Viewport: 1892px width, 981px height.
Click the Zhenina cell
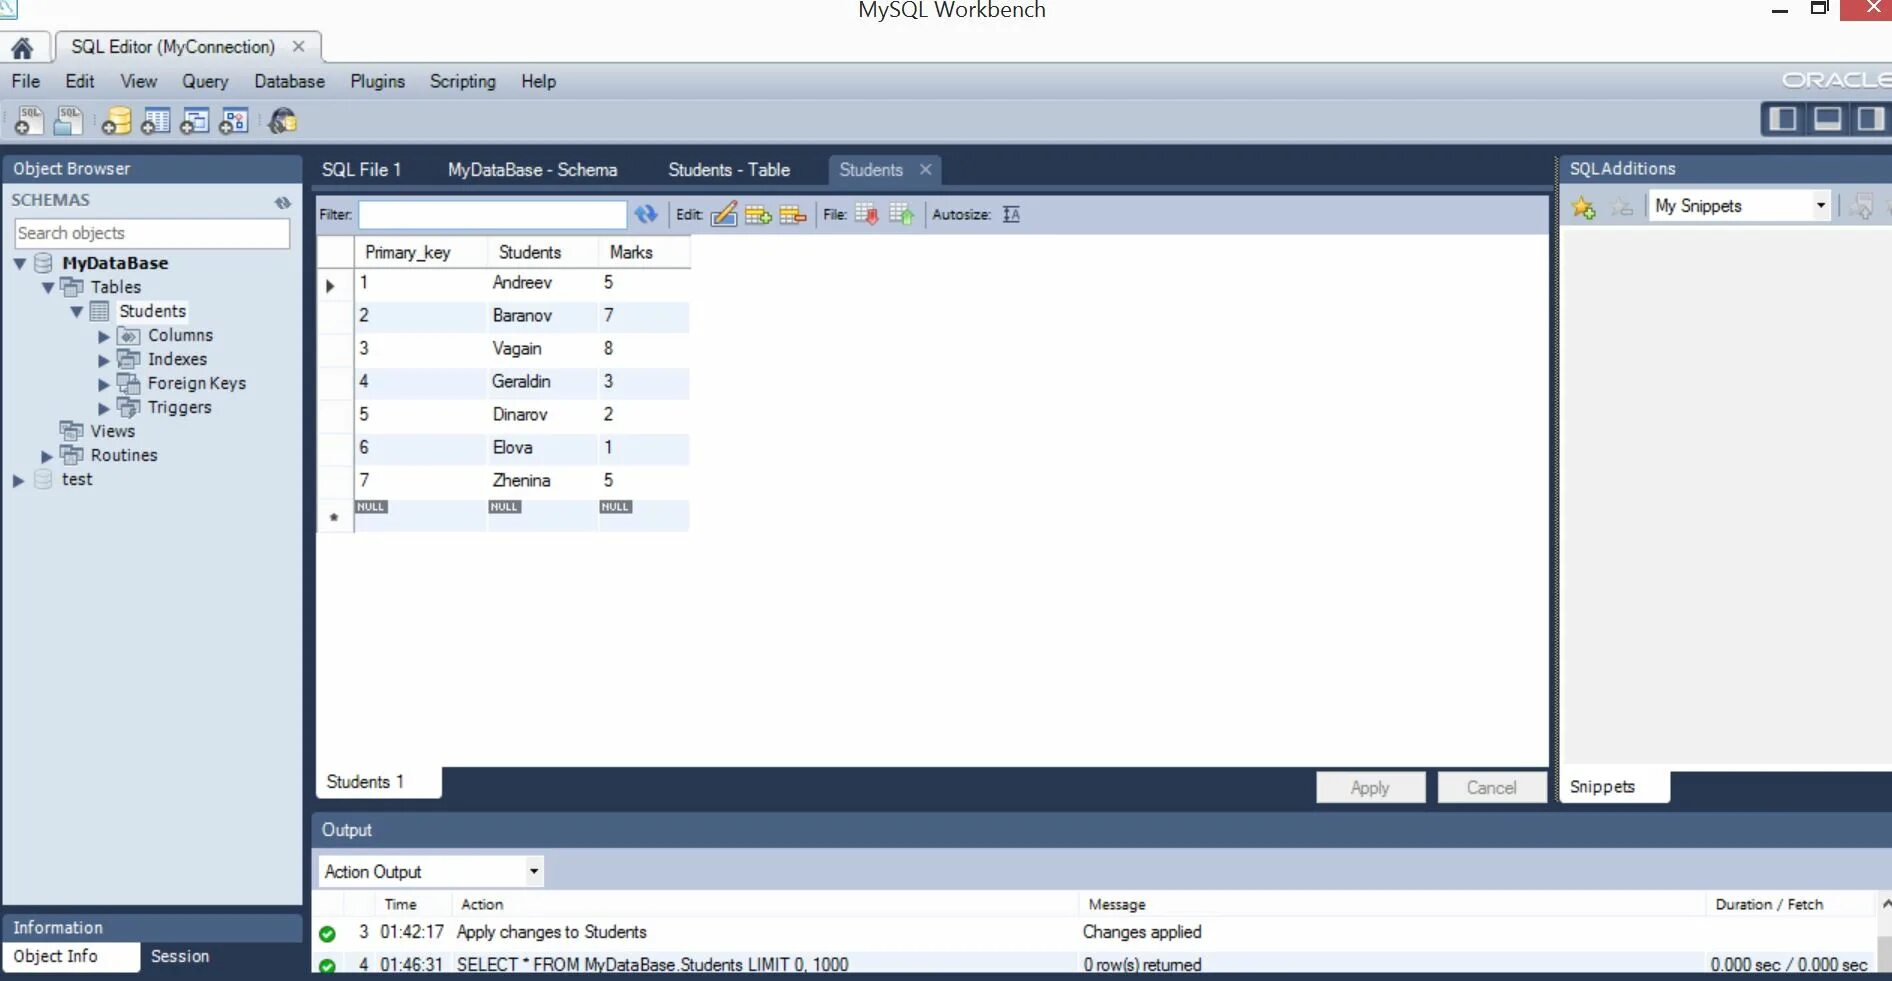point(542,481)
